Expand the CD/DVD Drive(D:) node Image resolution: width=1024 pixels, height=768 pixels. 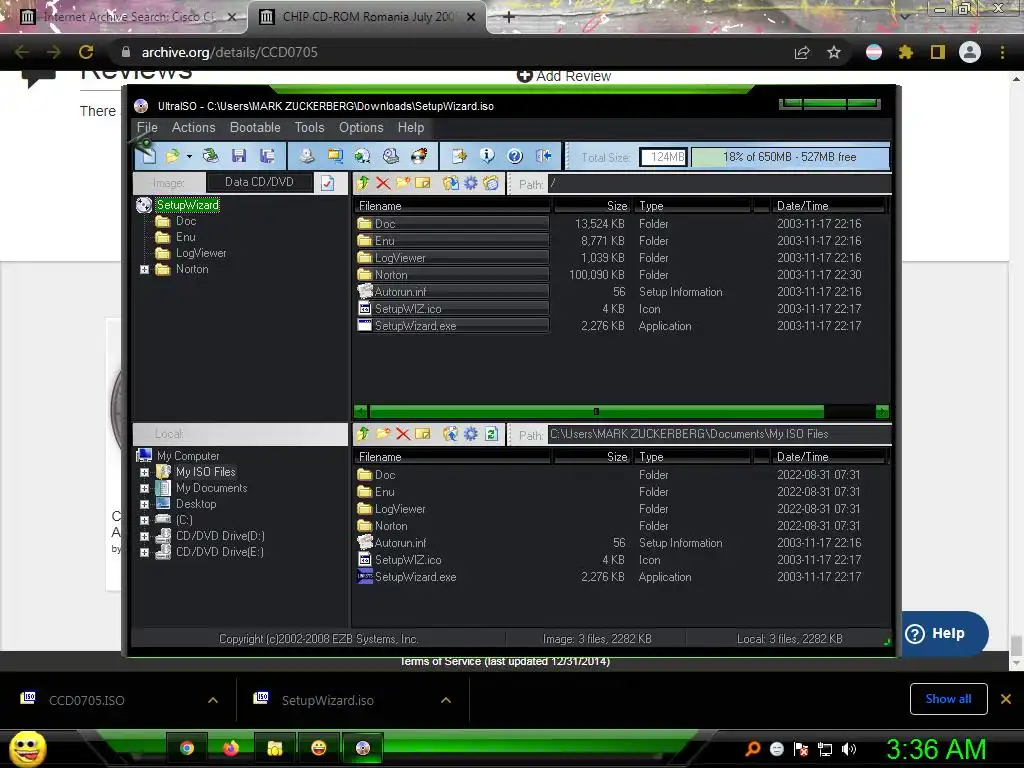[x=144, y=536]
